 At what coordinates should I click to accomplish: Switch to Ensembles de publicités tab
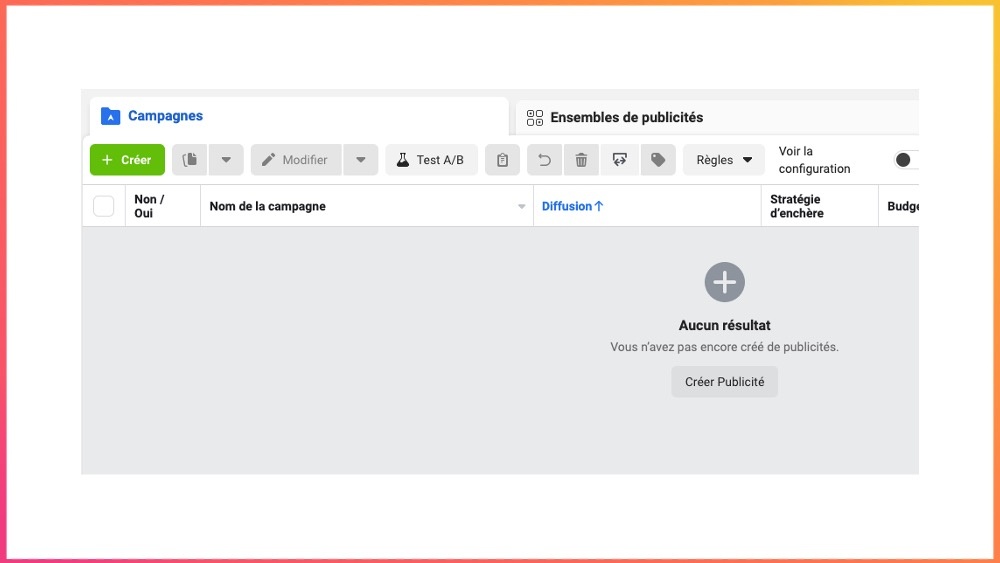tap(717, 117)
